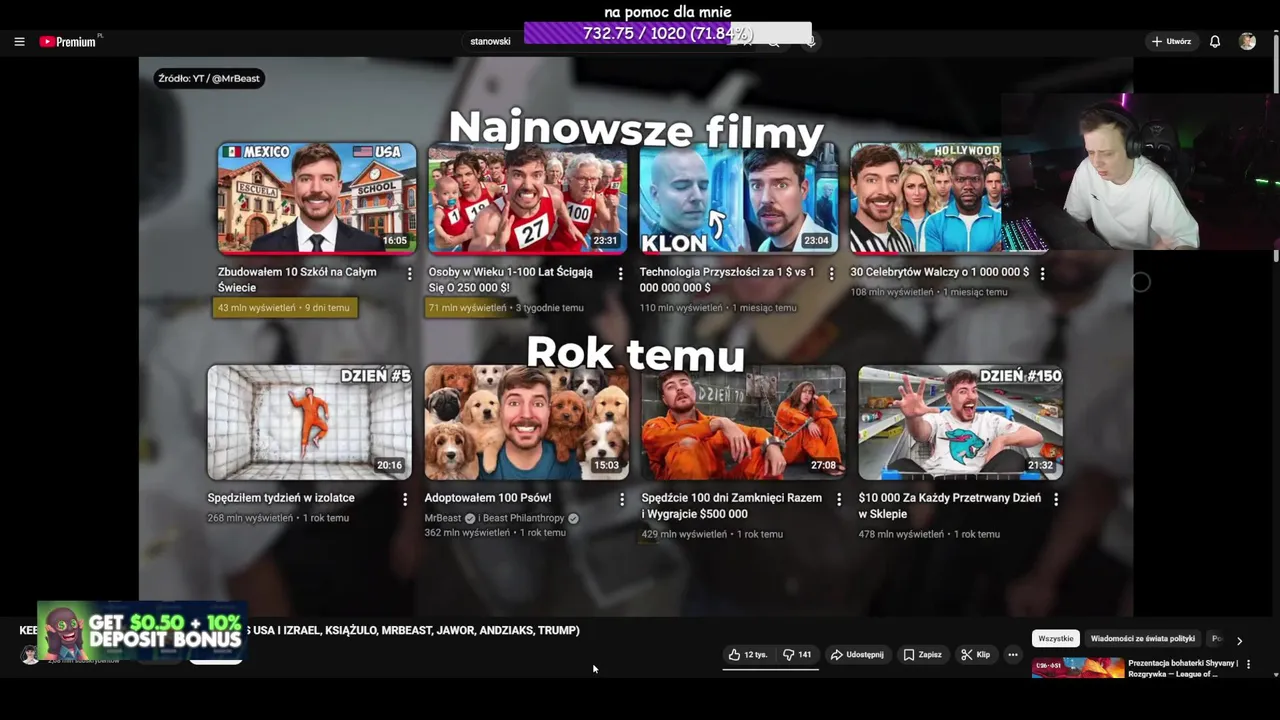The height and width of the screenshot is (720, 1280).
Task: Open options for Technologia Przyszłości video
Action: tap(831, 274)
